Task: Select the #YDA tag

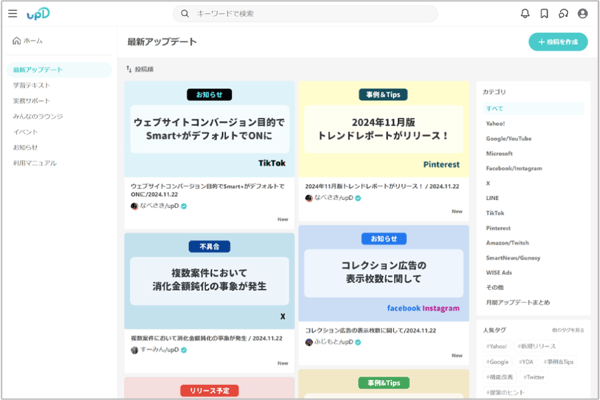Action: point(526,362)
